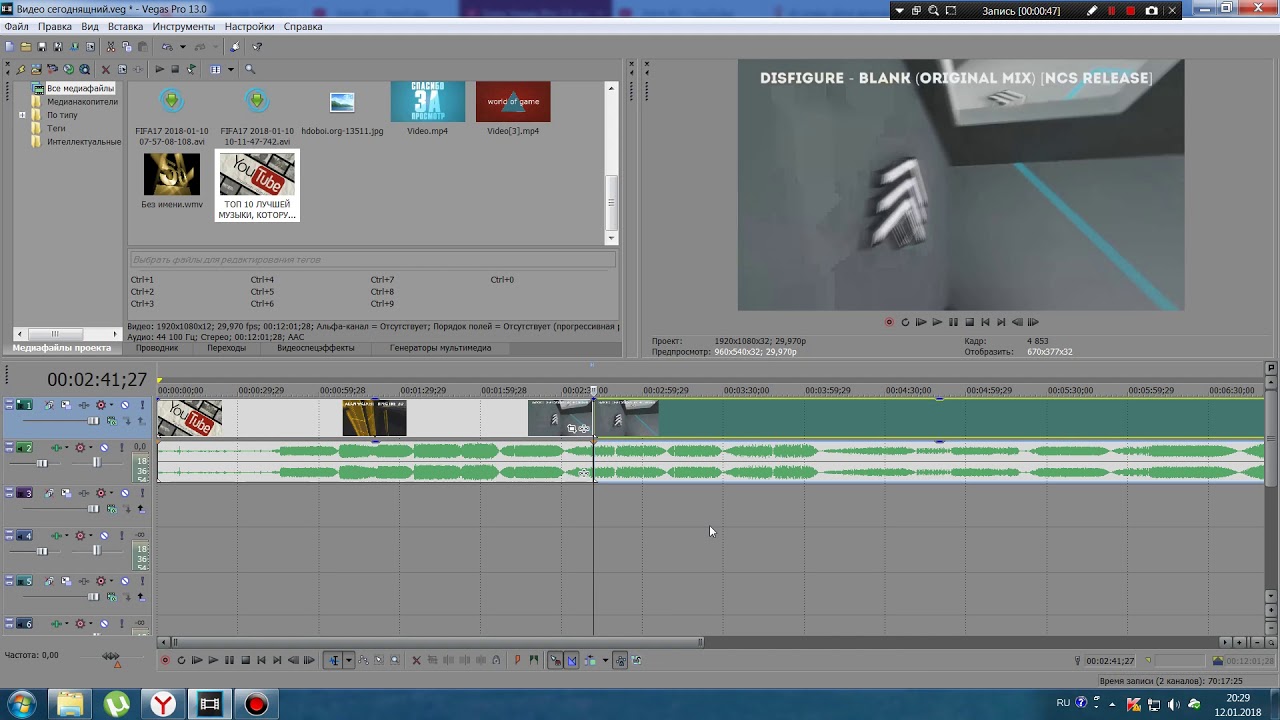Image resolution: width=1280 pixels, height=720 pixels.
Task: Open automation settings dropdown on track 1
Action: click(x=111, y=405)
